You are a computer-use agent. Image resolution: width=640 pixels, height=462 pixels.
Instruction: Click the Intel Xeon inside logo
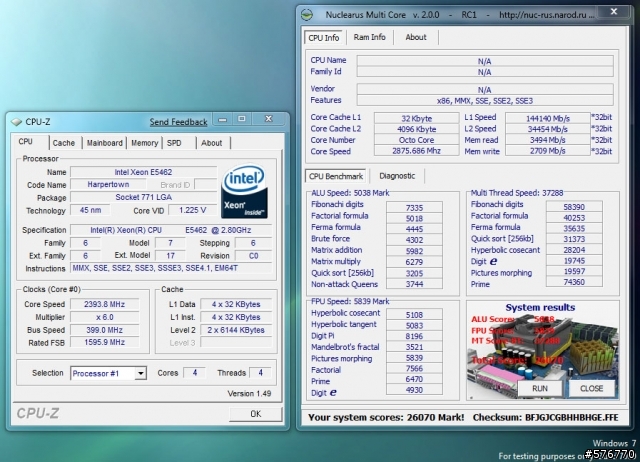click(244, 191)
